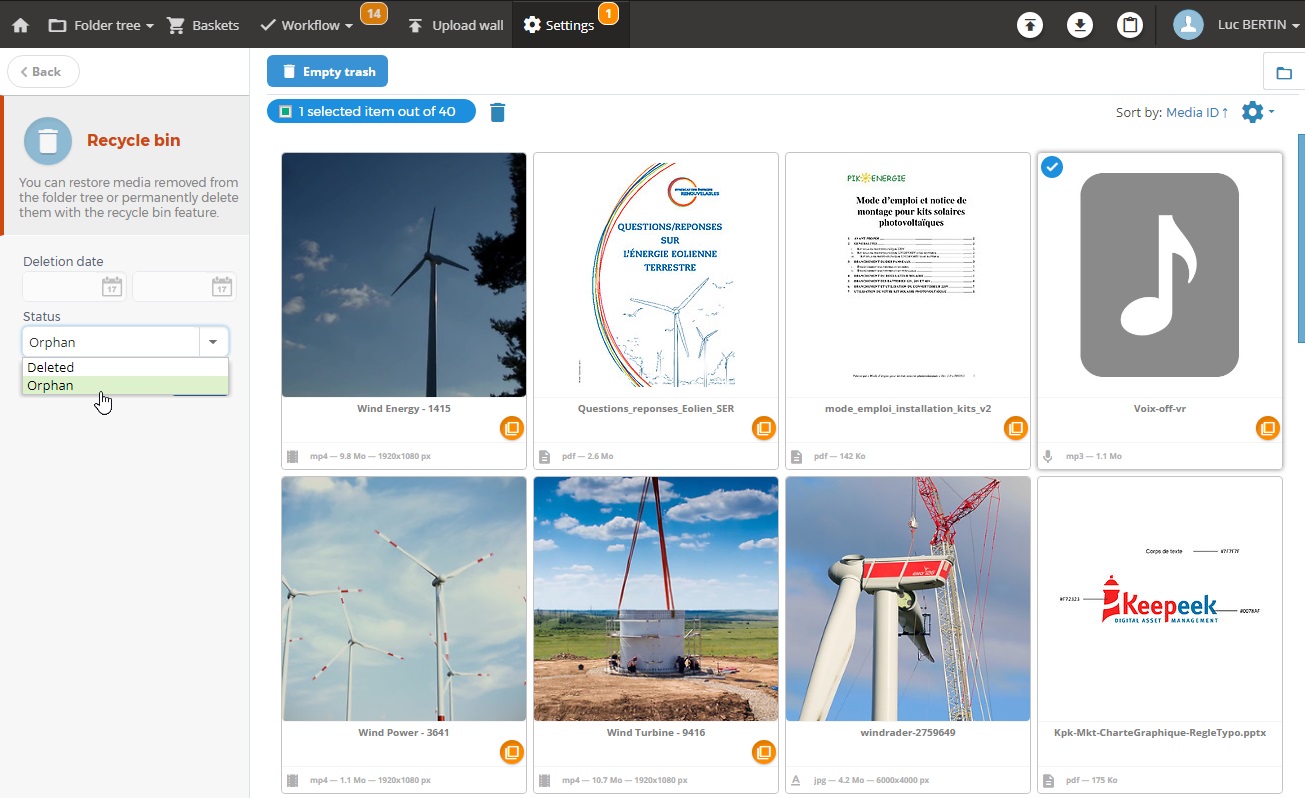
Task: Open the second Deletion date calendar picker
Action: 222,287
